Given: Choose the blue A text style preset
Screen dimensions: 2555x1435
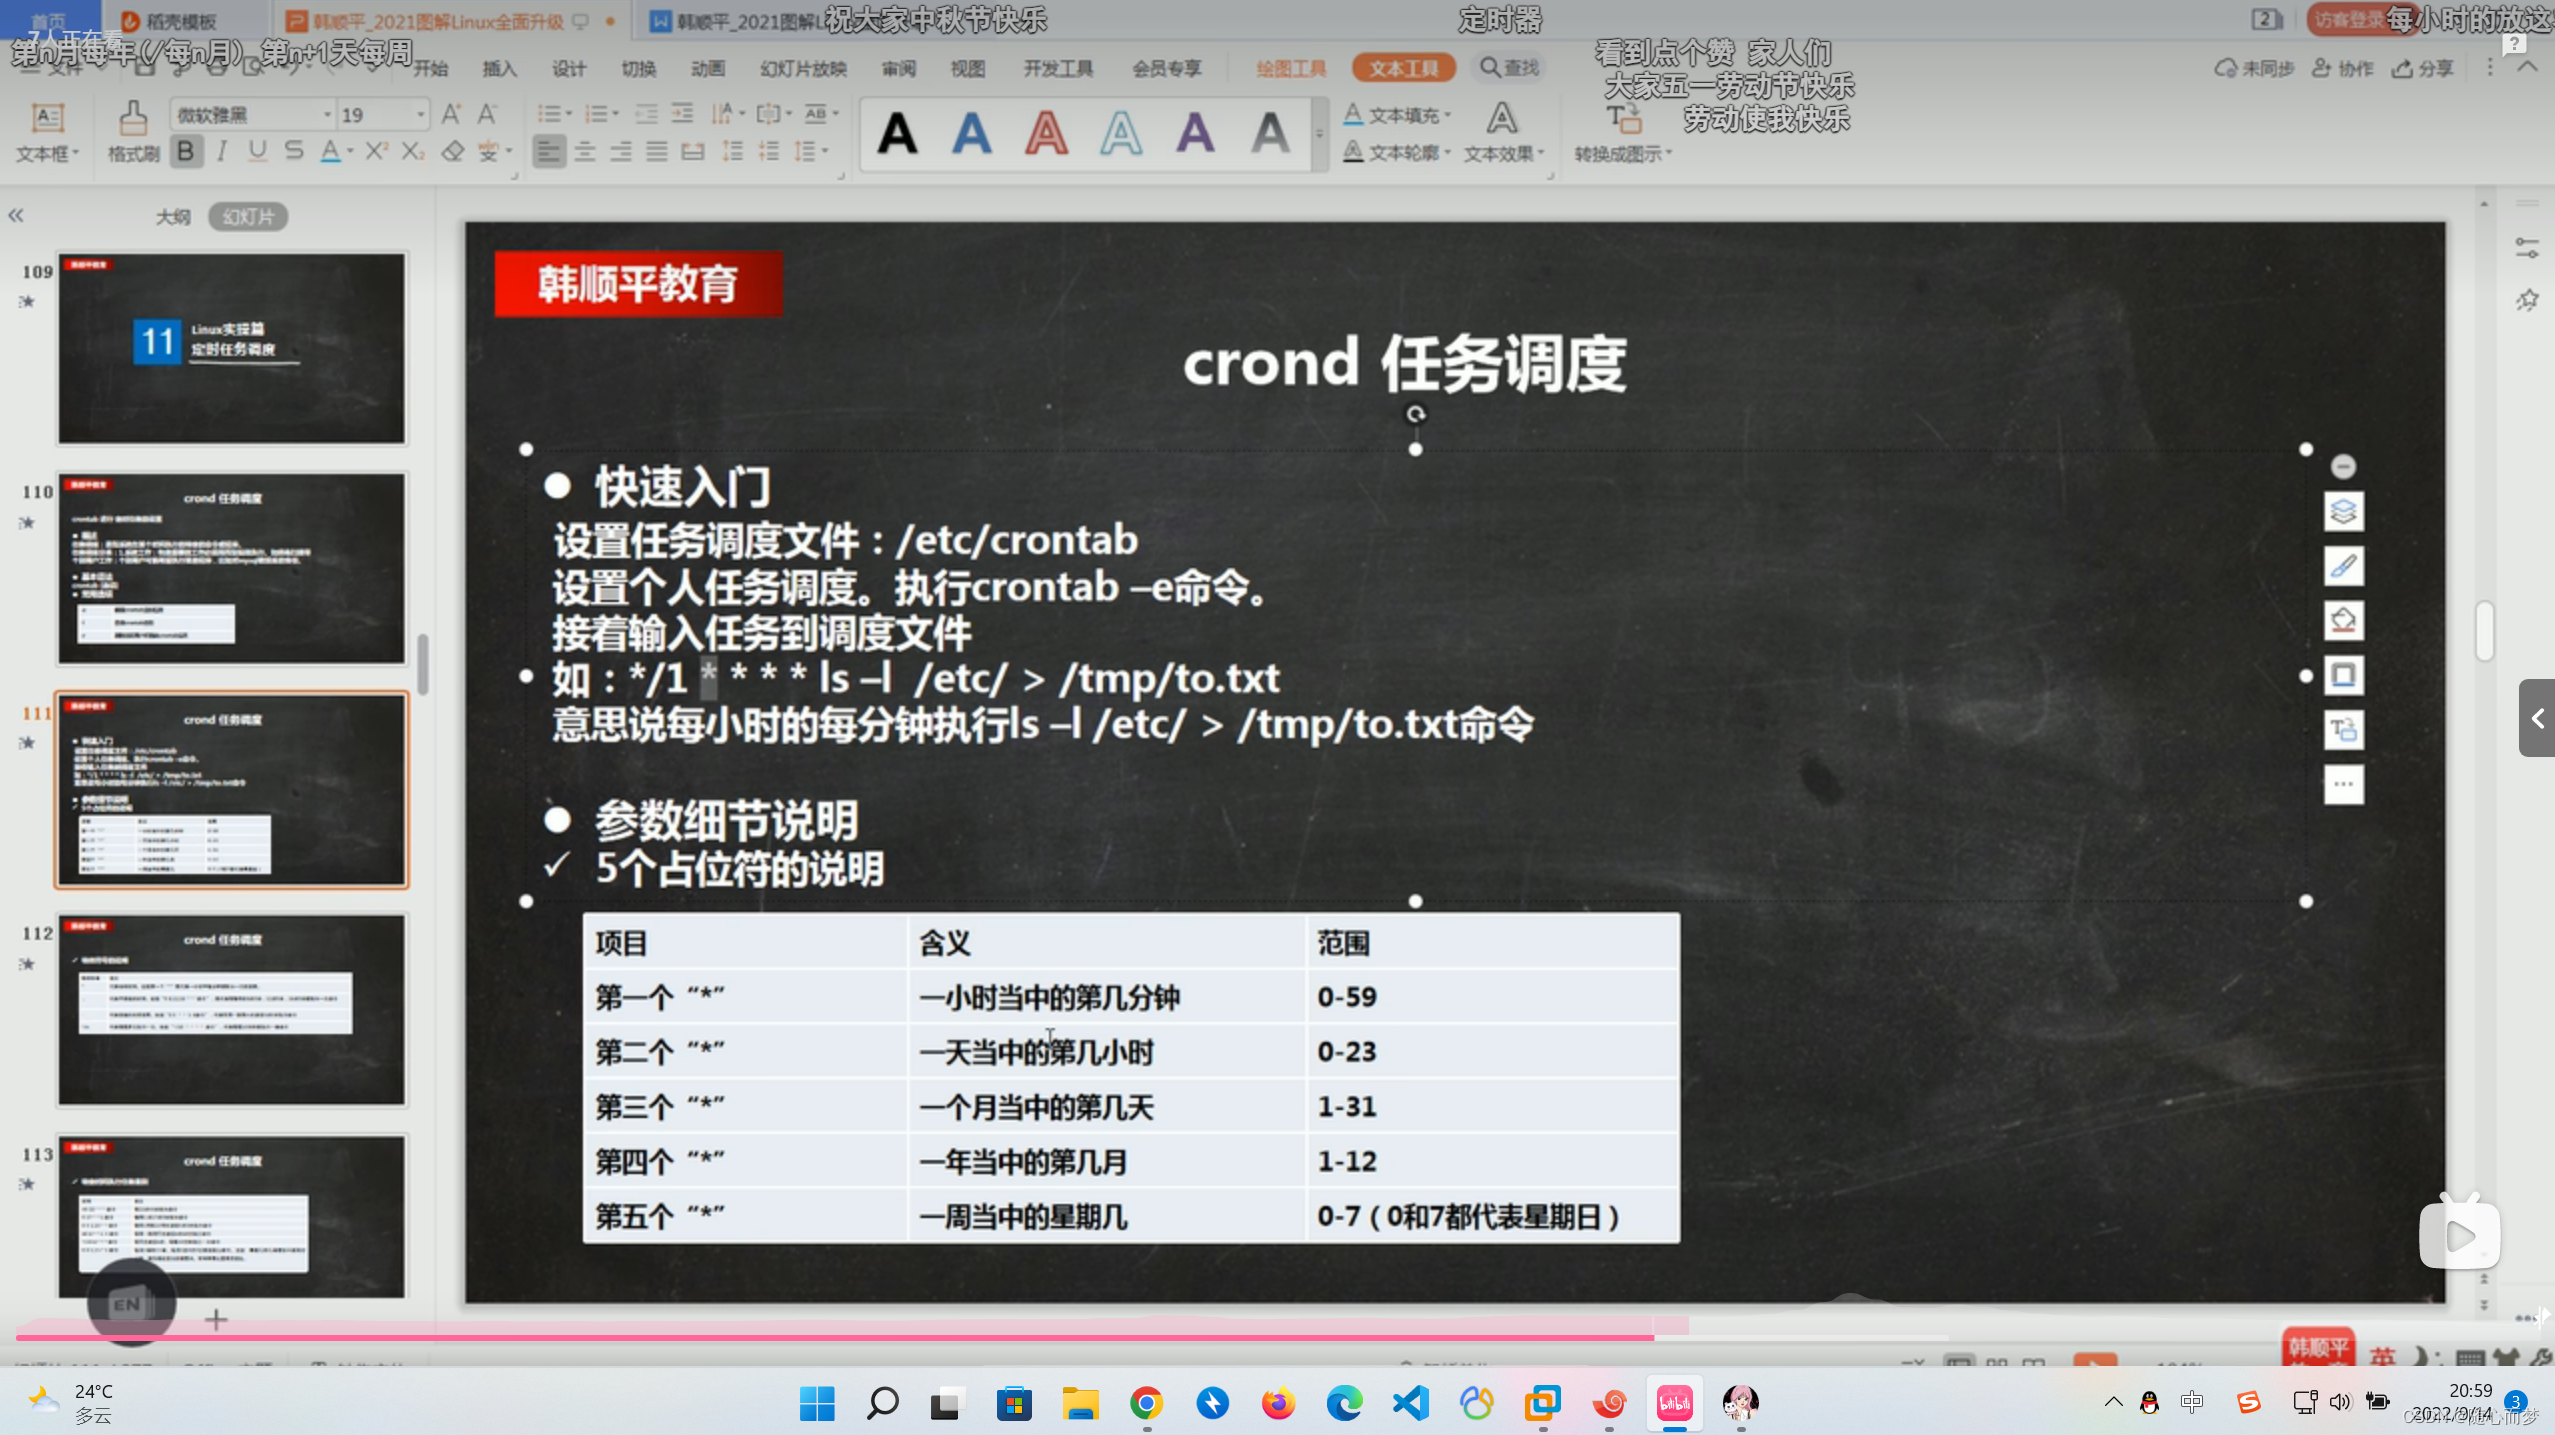Looking at the screenshot, I should [x=971, y=133].
